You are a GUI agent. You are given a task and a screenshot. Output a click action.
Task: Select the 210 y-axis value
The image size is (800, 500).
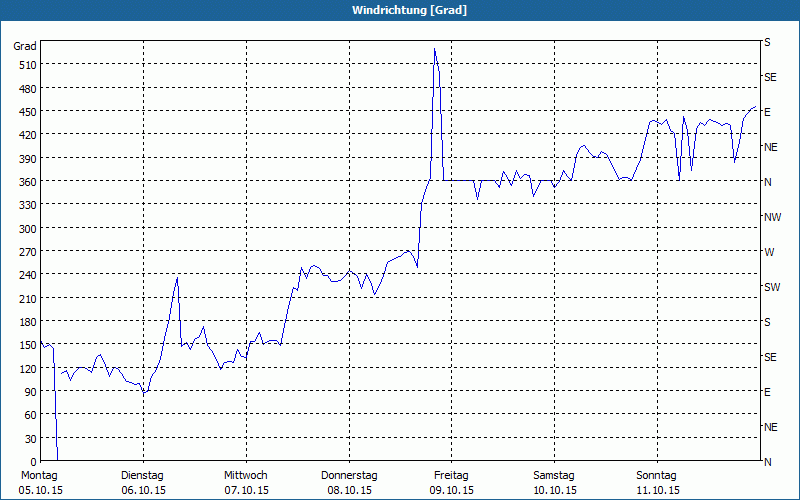pyautogui.click(x=28, y=298)
